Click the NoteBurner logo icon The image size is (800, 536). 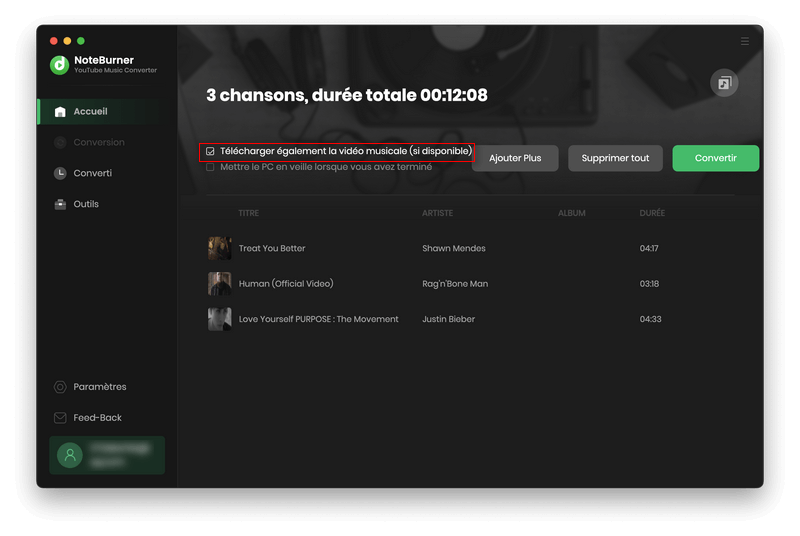pos(59,65)
